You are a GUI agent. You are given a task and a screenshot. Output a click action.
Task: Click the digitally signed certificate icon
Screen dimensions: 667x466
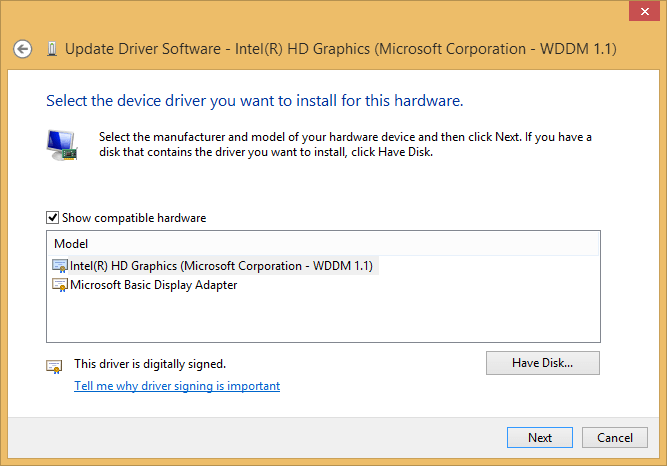(54, 366)
